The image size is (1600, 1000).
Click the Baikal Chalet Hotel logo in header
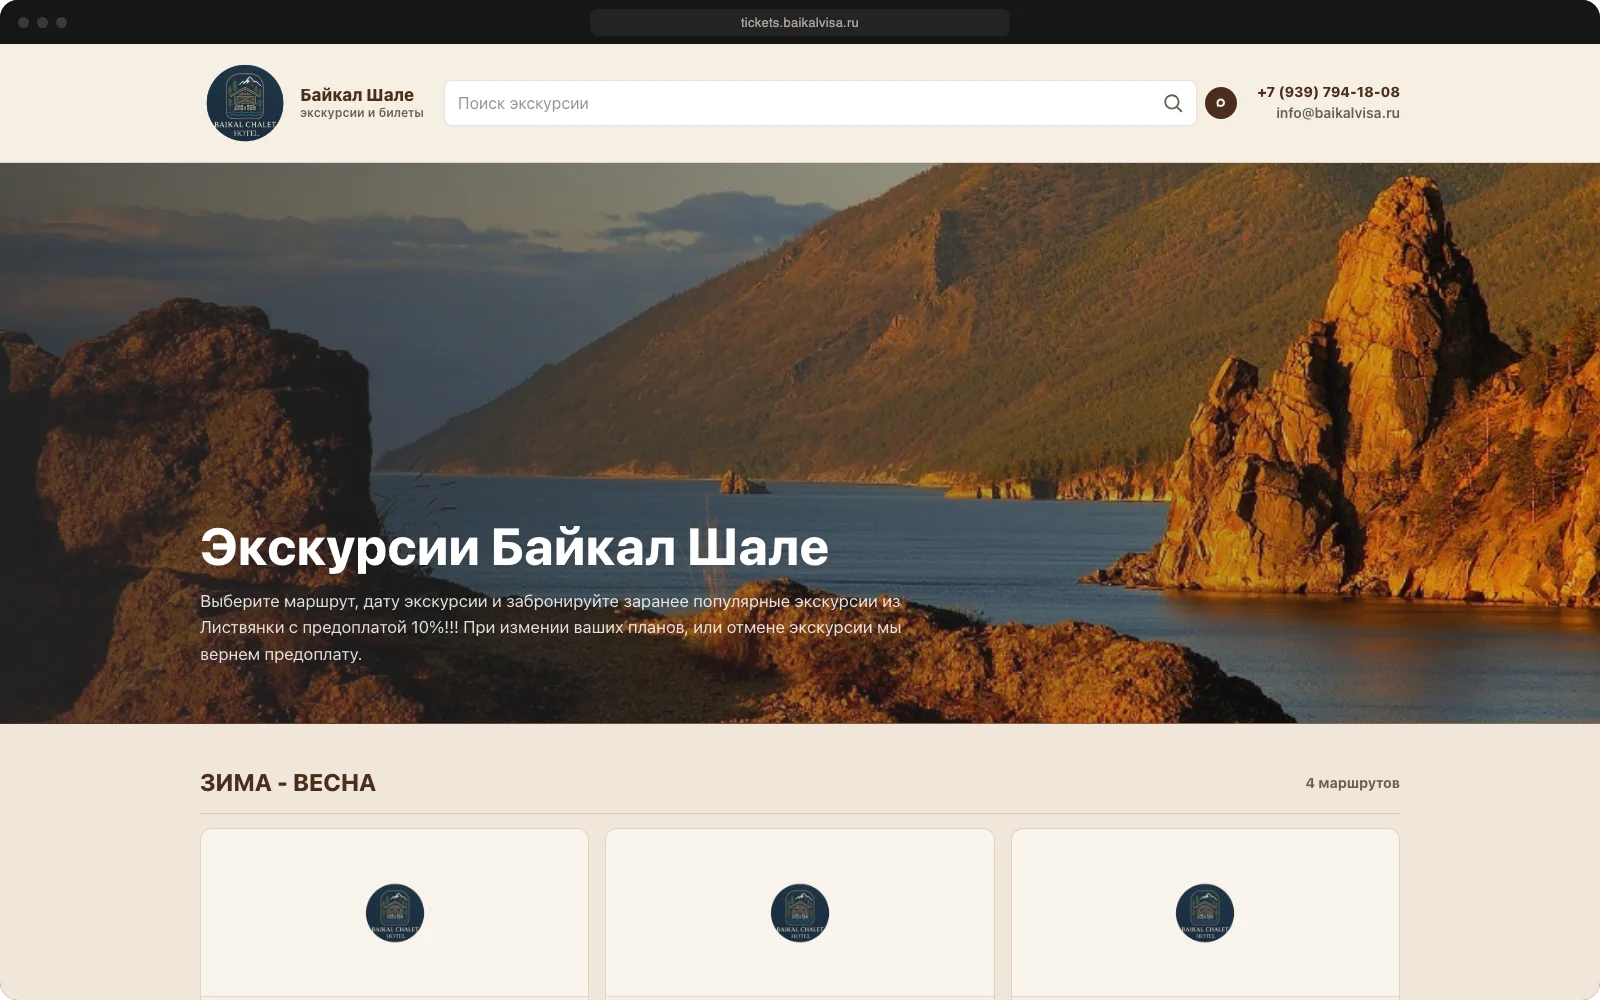pos(245,103)
